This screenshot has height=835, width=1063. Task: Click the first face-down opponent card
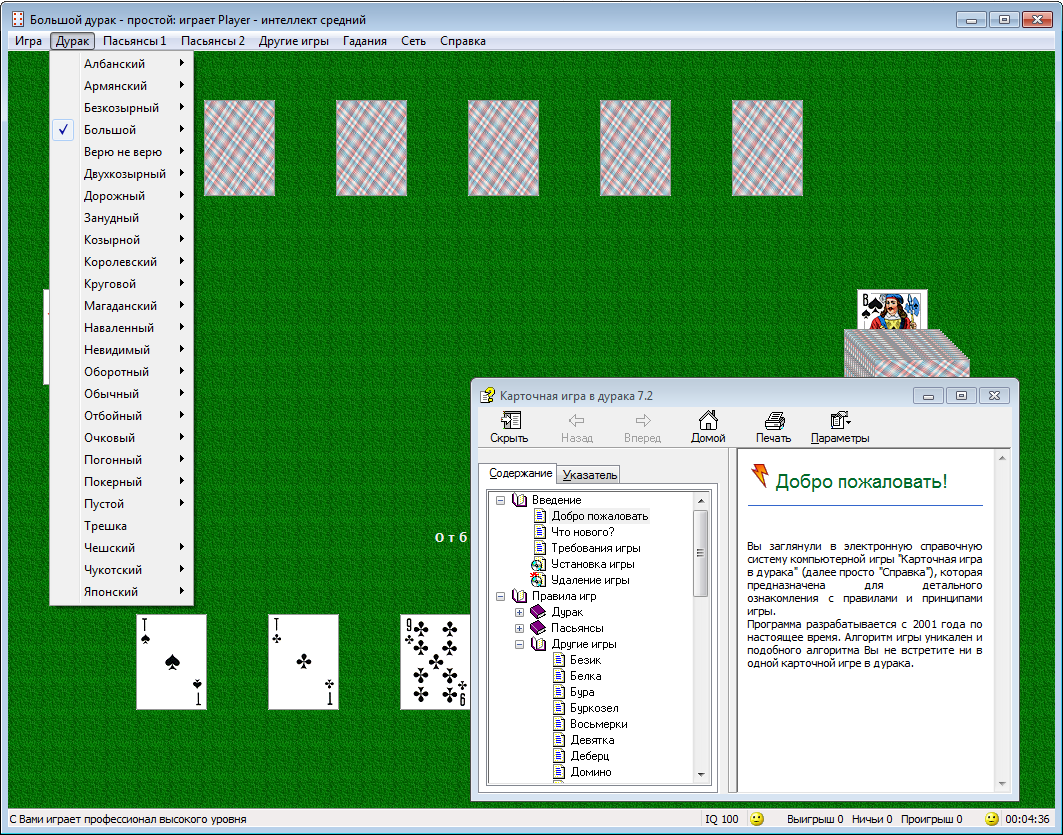point(239,148)
